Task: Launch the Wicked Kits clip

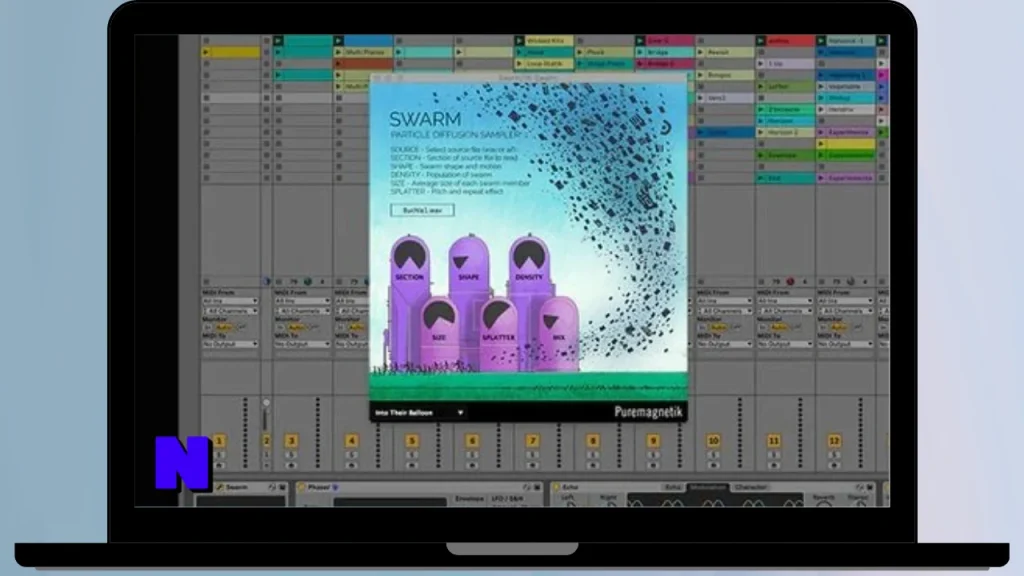Action: [x=520, y=40]
